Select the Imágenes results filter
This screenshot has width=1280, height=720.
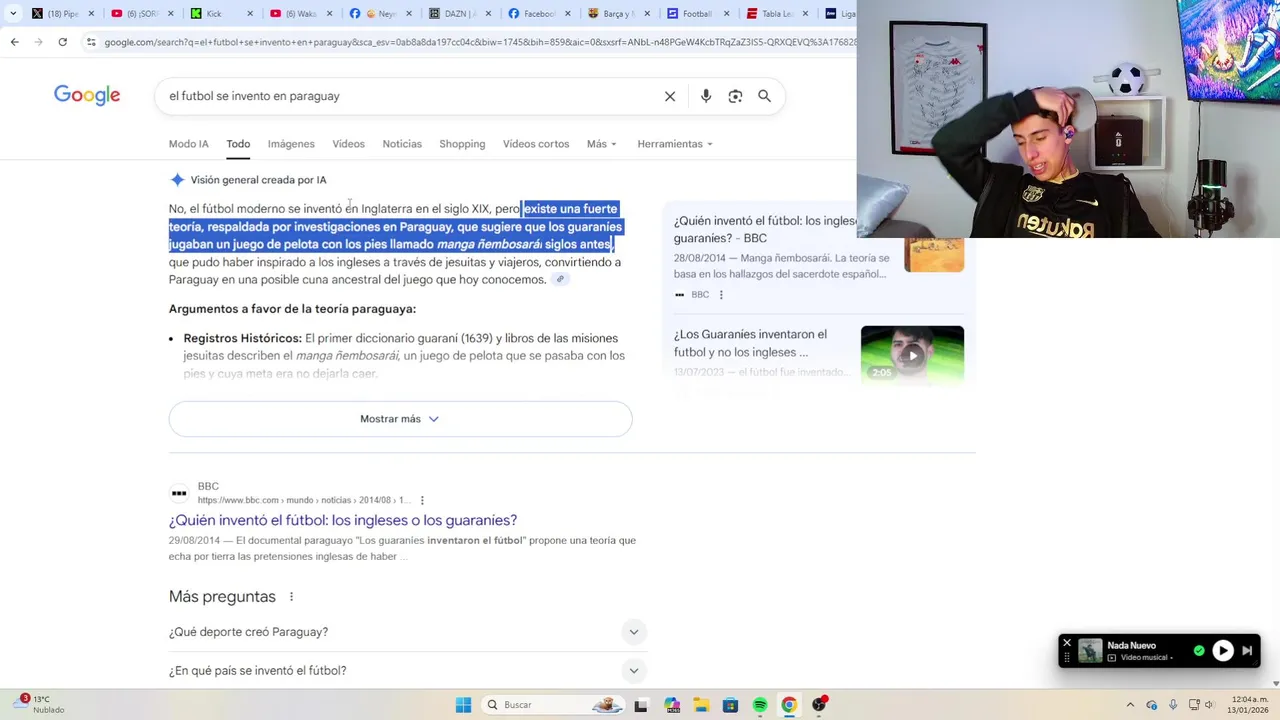point(291,144)
